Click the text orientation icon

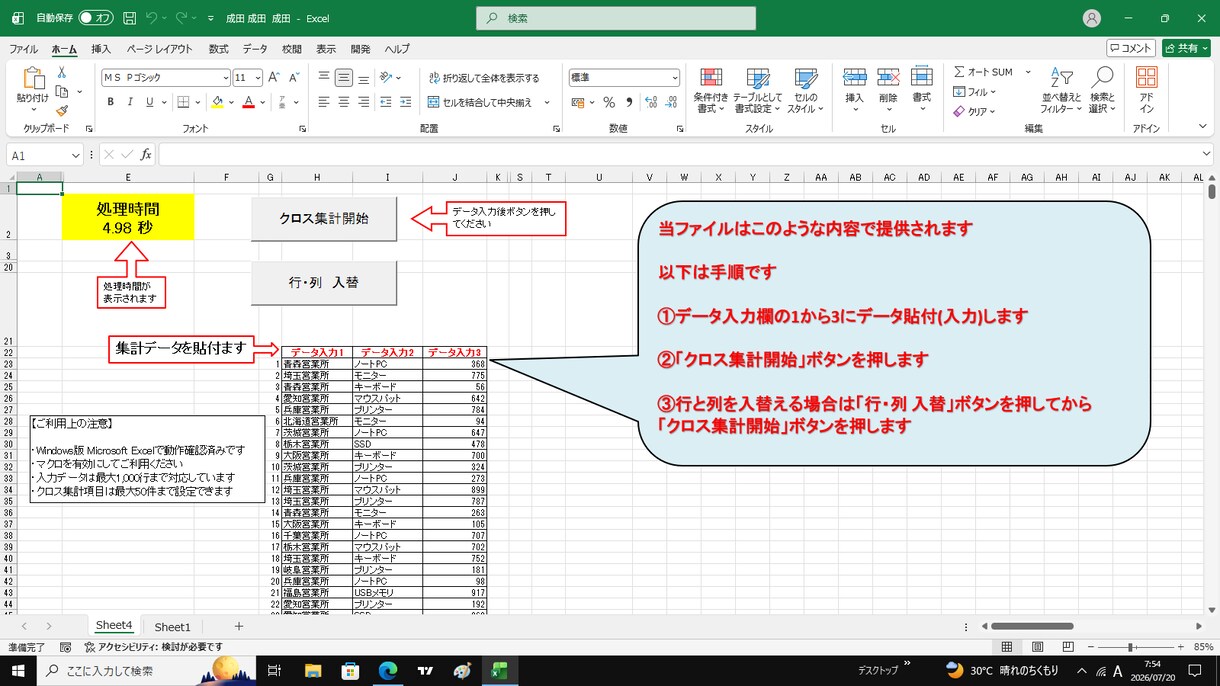385,77
